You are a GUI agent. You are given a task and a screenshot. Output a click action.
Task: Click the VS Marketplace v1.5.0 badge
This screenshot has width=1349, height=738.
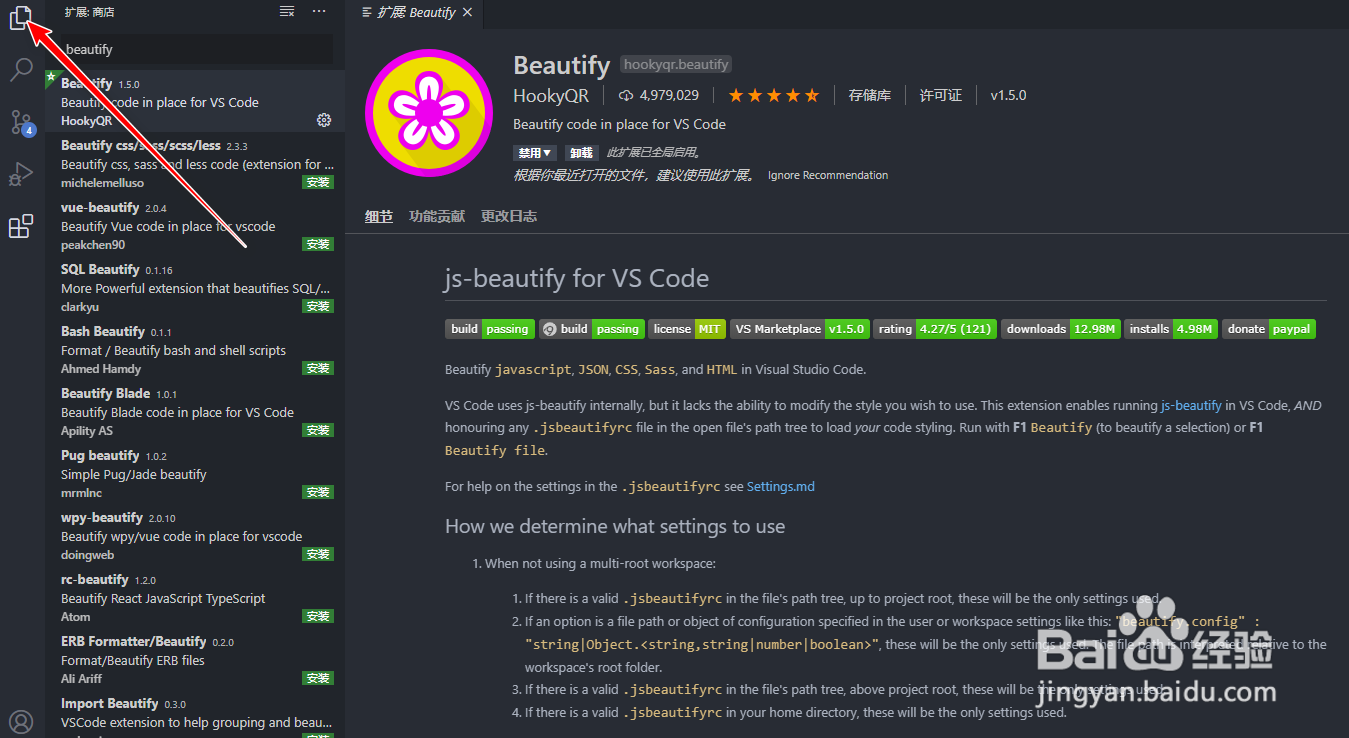tap(799, 329)
